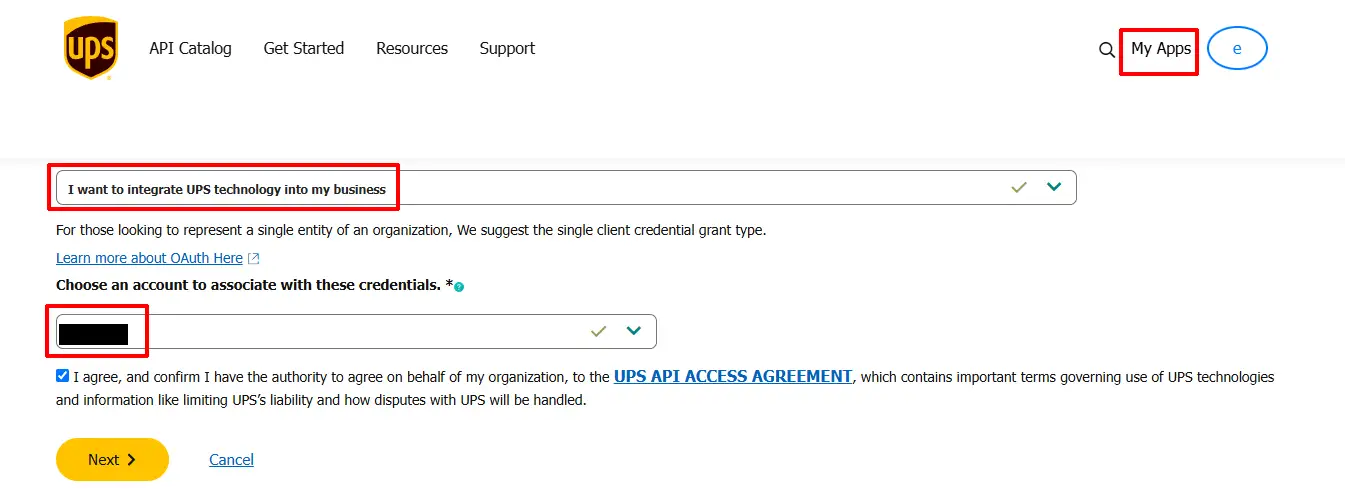
Task: Uncheck the API agreement checkbox
Action: tap(63, 377)
